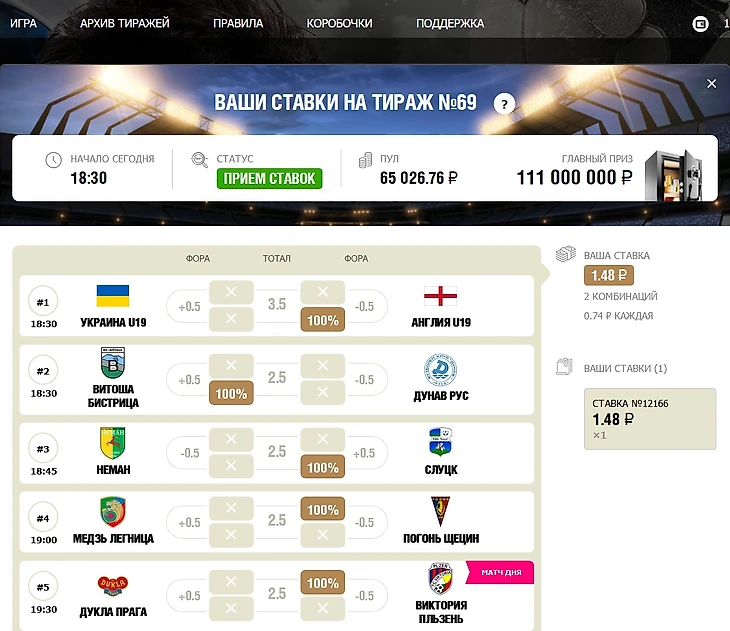Click the Pogon Szczecin team crest
This screenshot has width=730, height=631.
click(440, 512)
